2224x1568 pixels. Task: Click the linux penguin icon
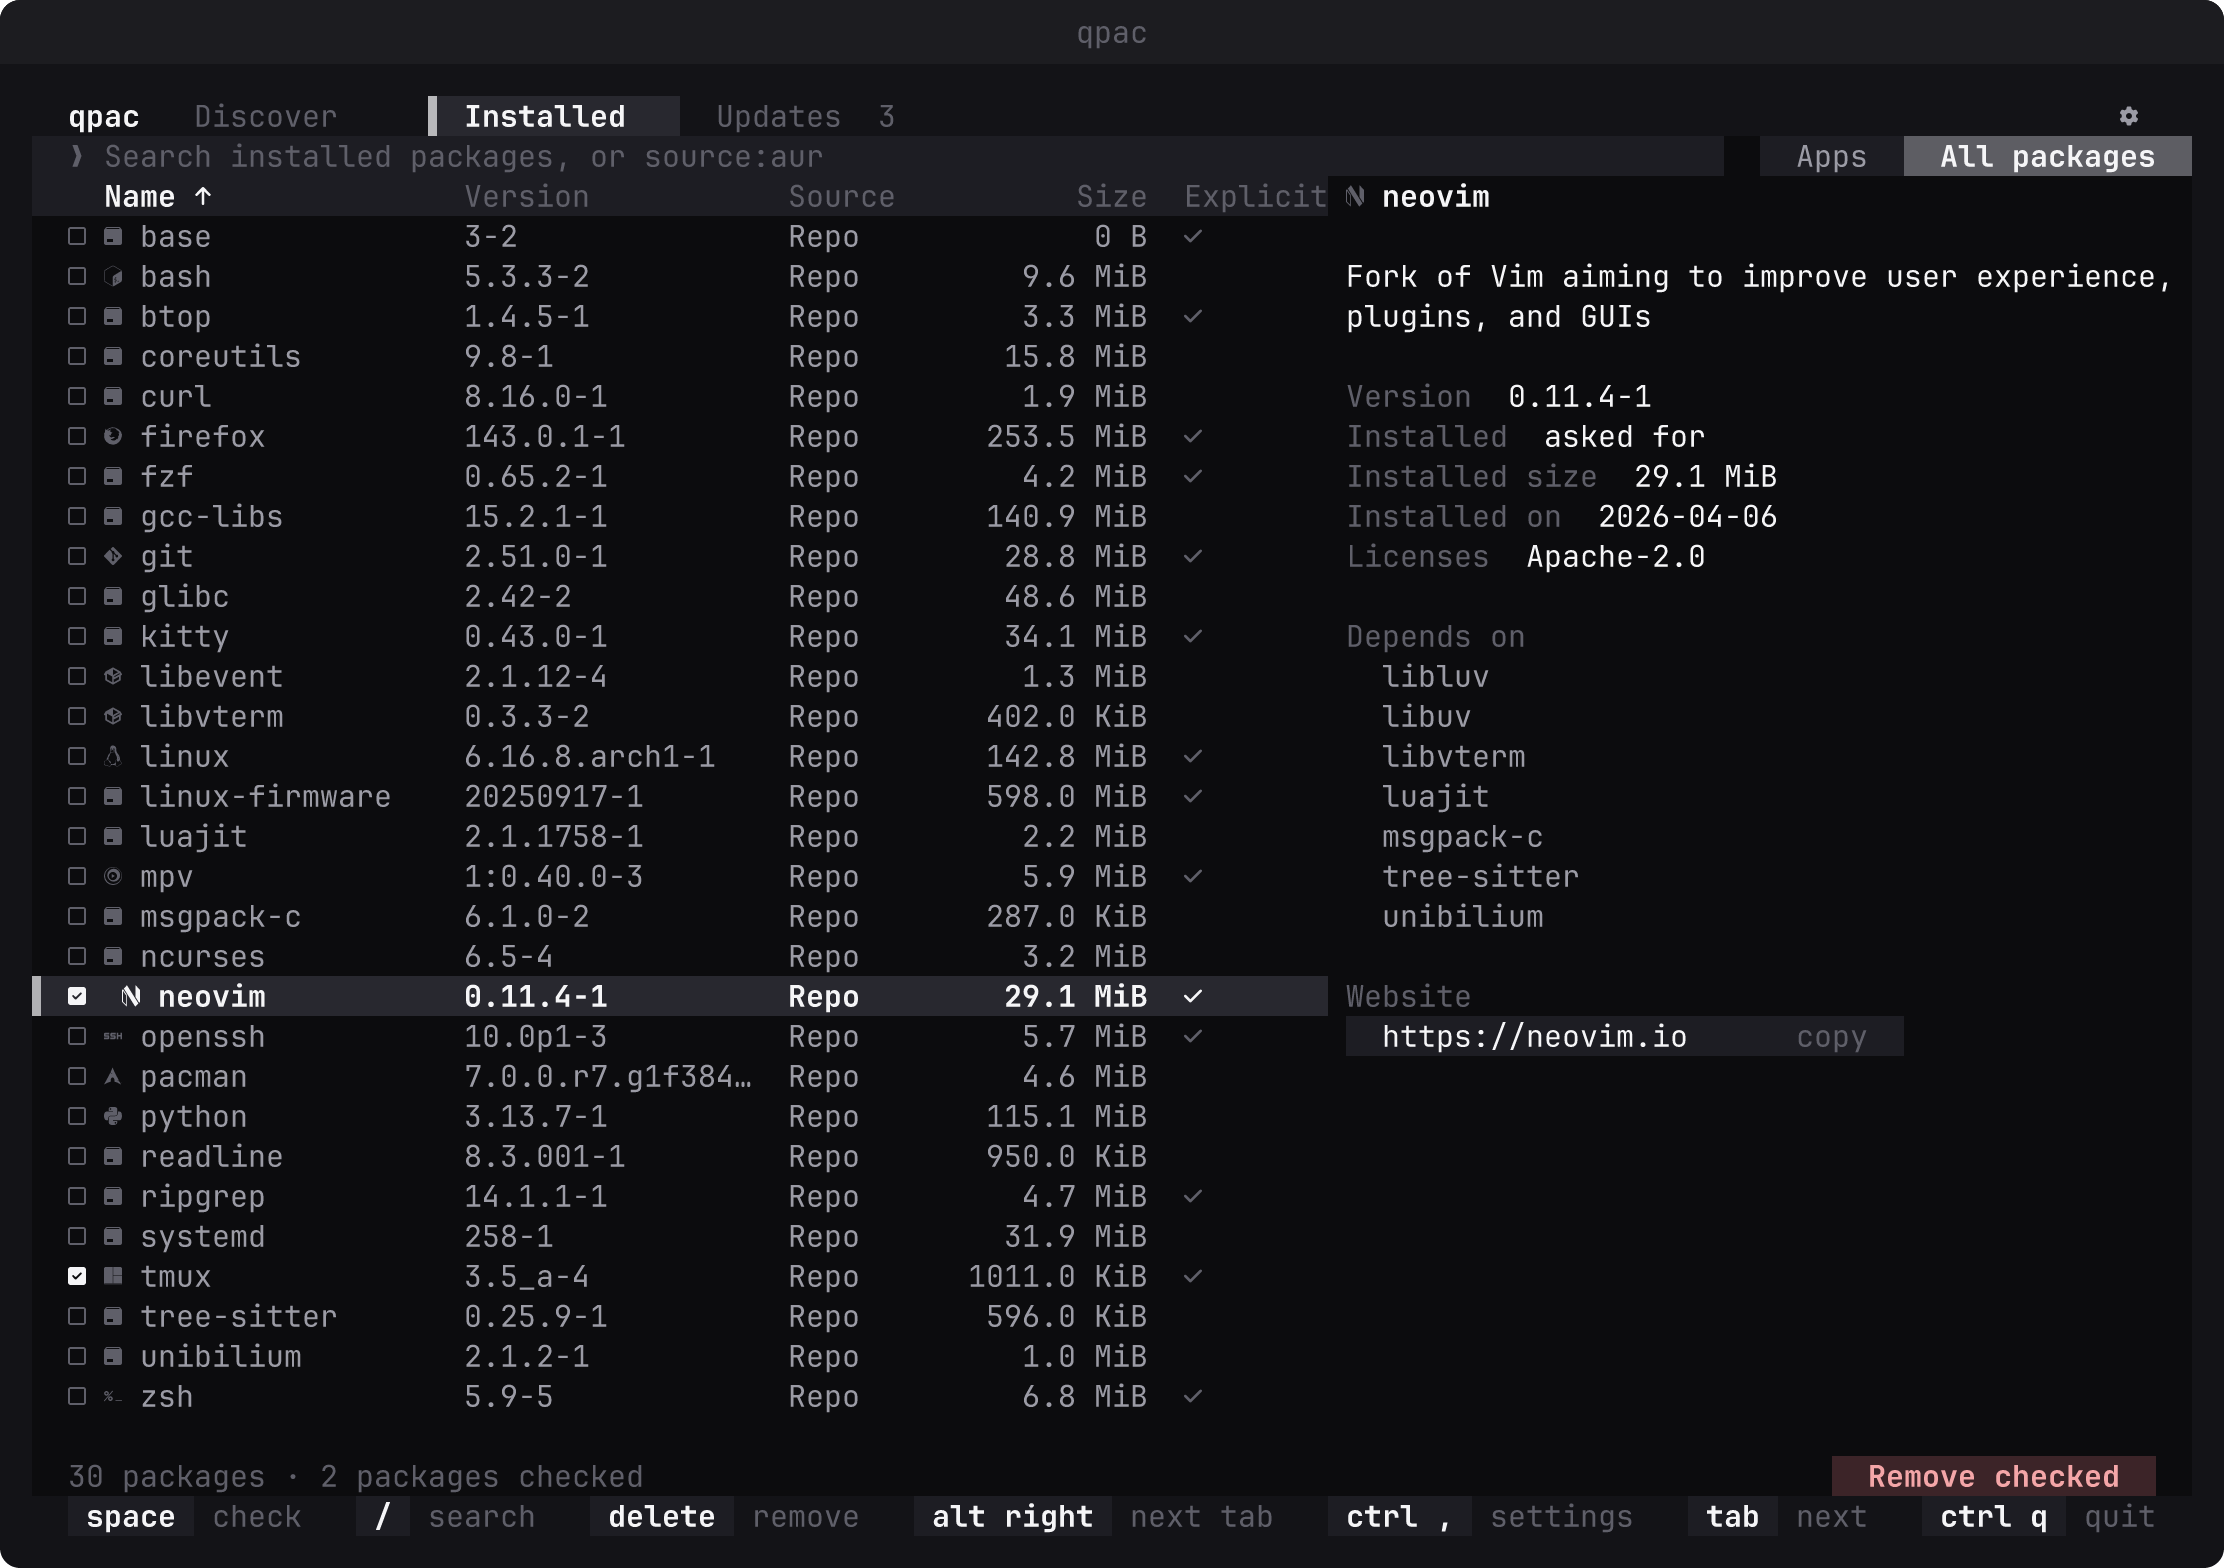click(x=113, y=756)
